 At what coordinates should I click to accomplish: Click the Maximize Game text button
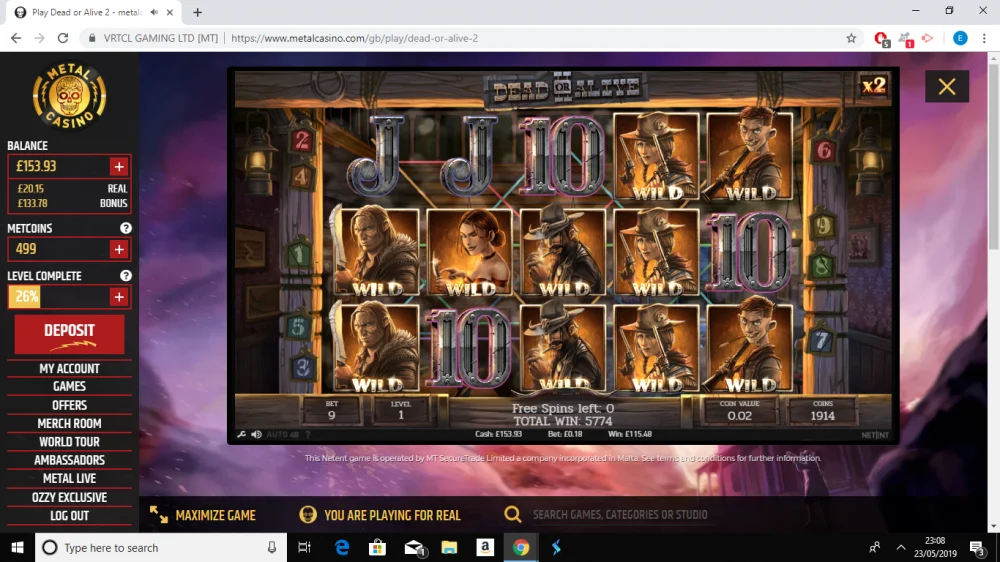click(x=216, y=515)
